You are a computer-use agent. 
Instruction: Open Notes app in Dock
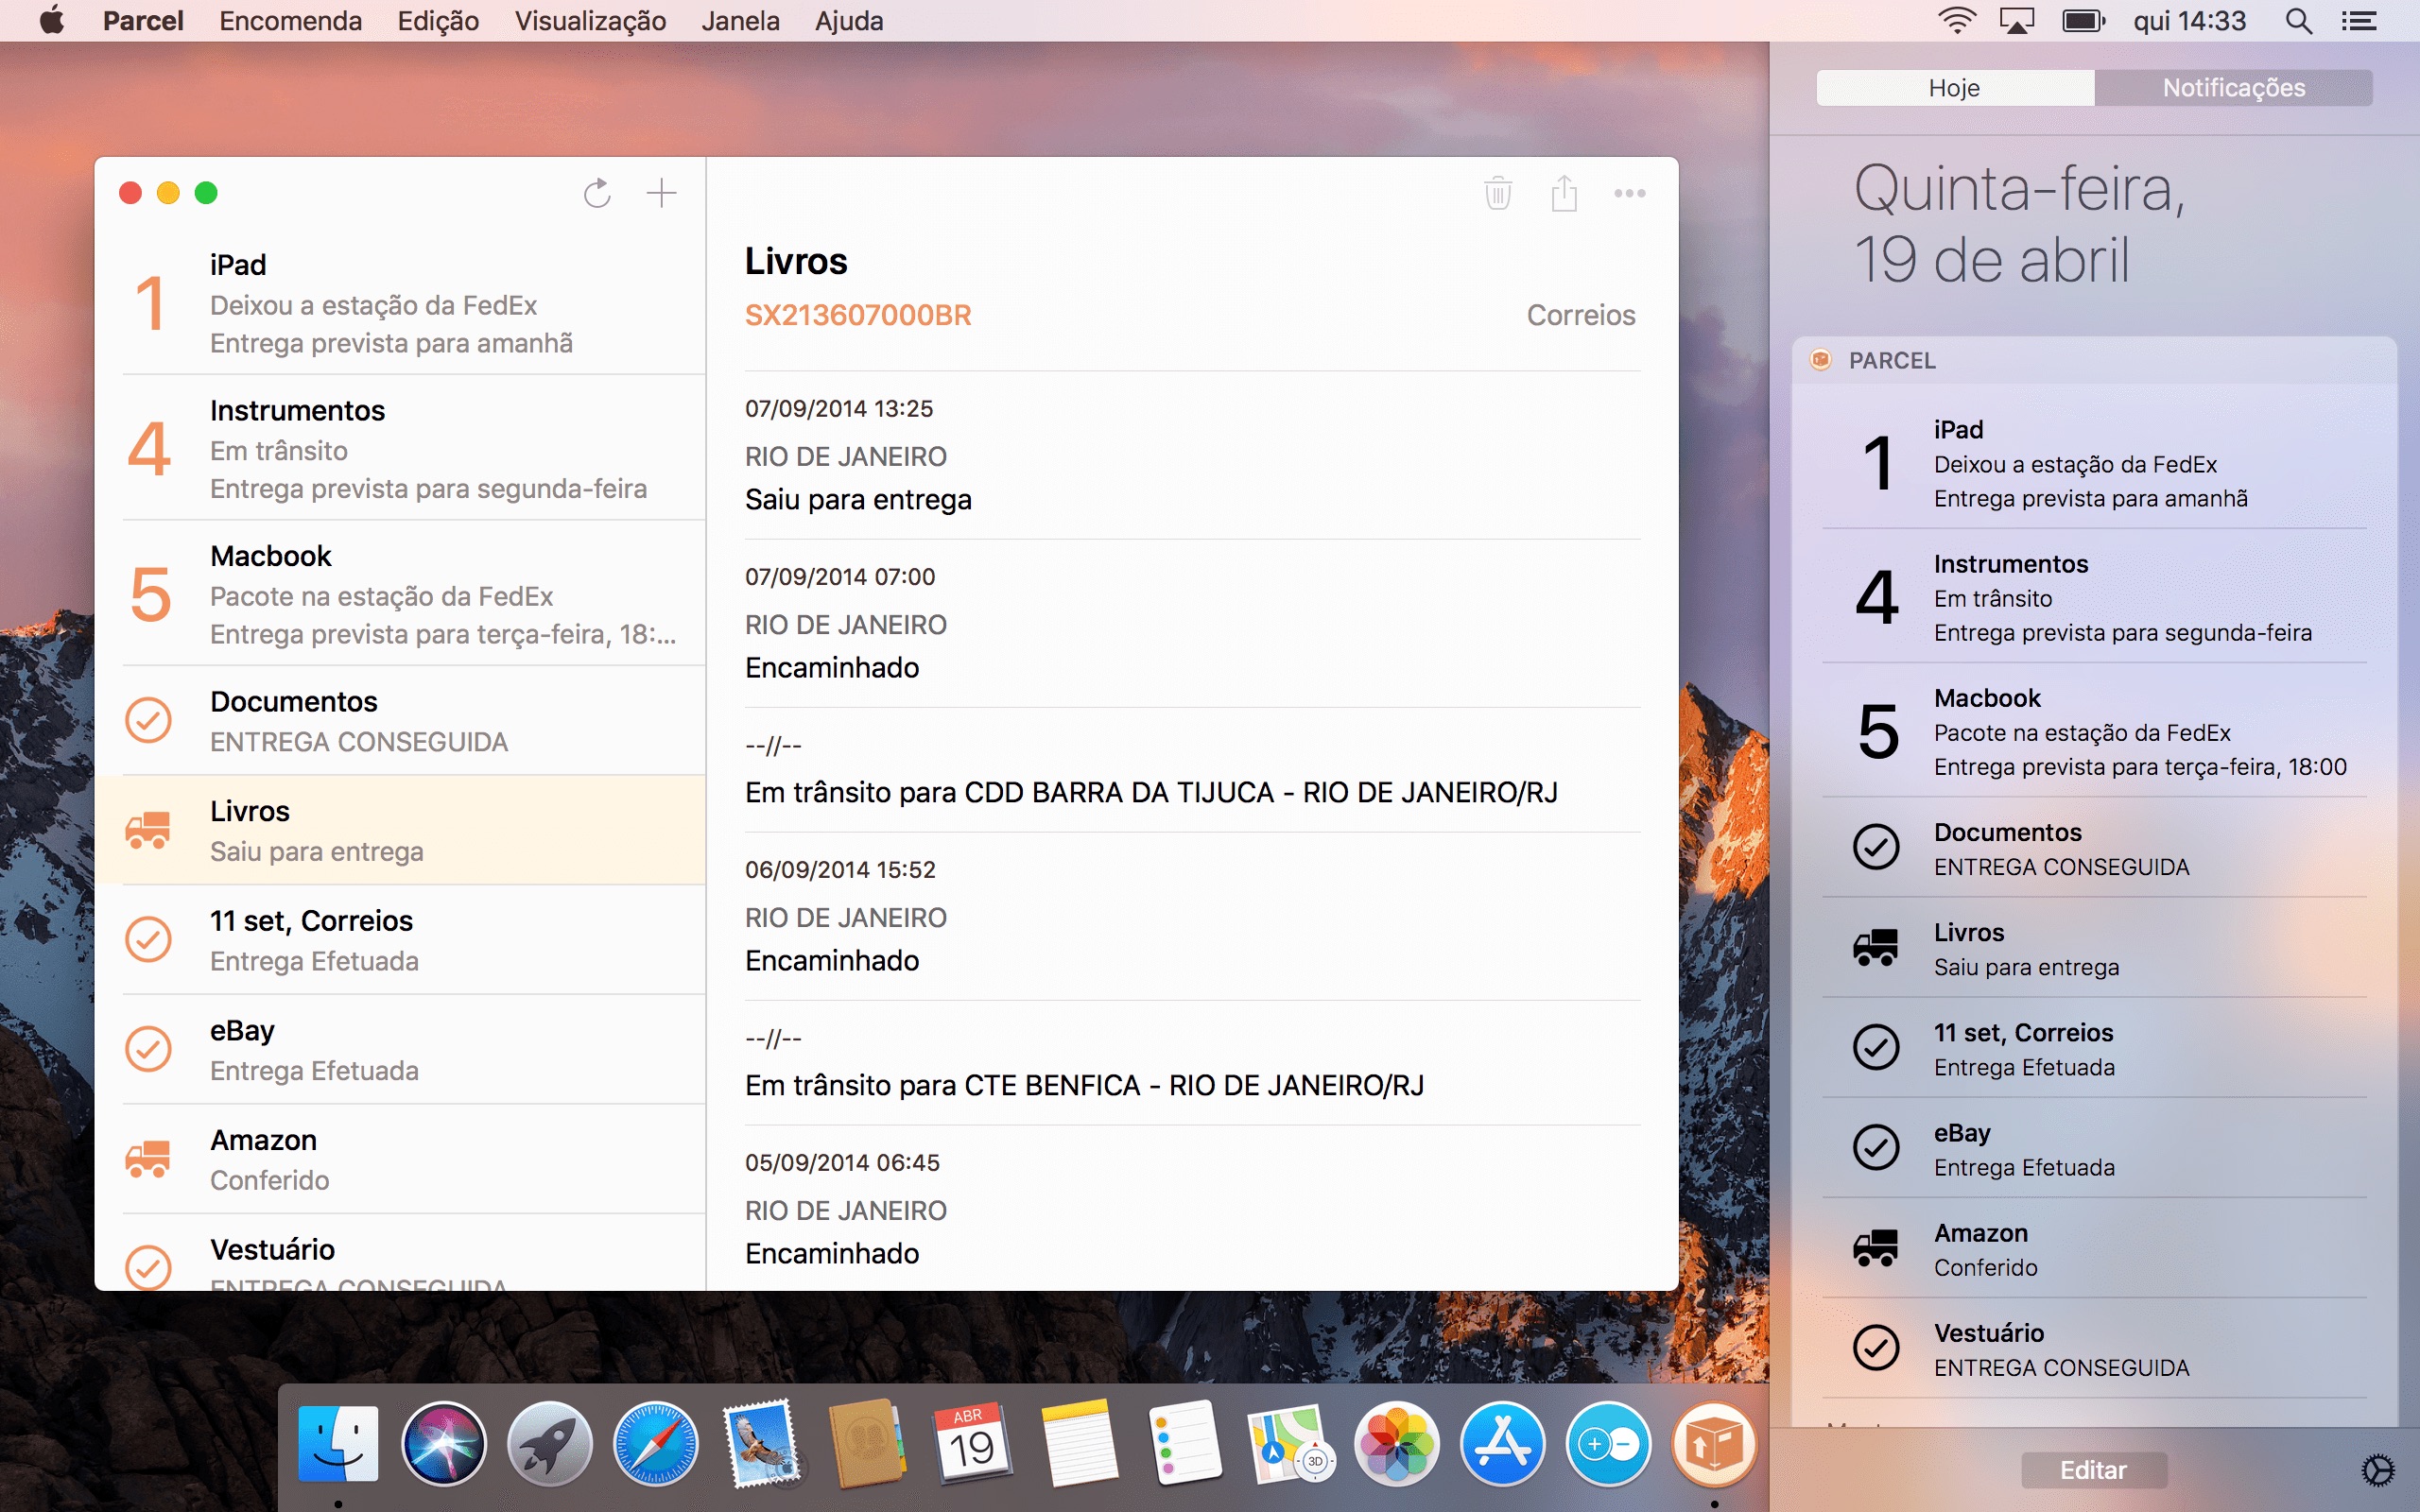(1078, 1444)
